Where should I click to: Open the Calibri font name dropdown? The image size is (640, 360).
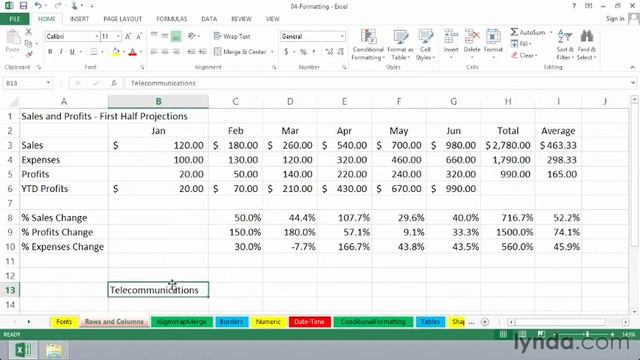pyautogui.click(x=97, y=36)
